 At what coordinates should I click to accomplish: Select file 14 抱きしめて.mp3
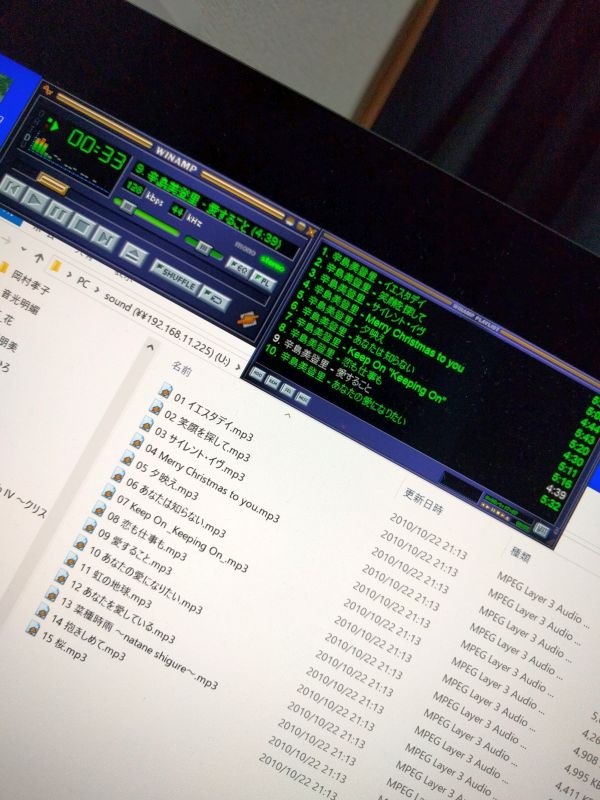coord(87,639)
